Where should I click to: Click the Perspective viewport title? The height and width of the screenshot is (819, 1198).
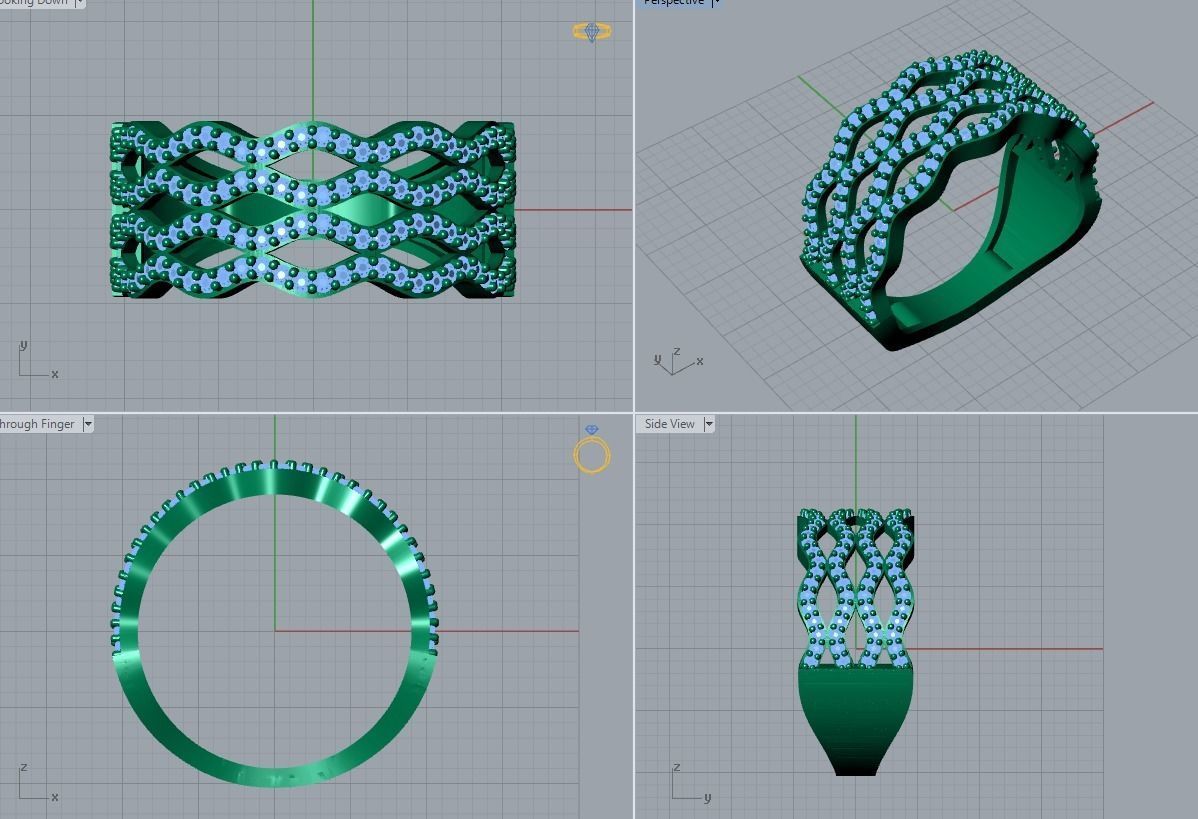(672, 3)
